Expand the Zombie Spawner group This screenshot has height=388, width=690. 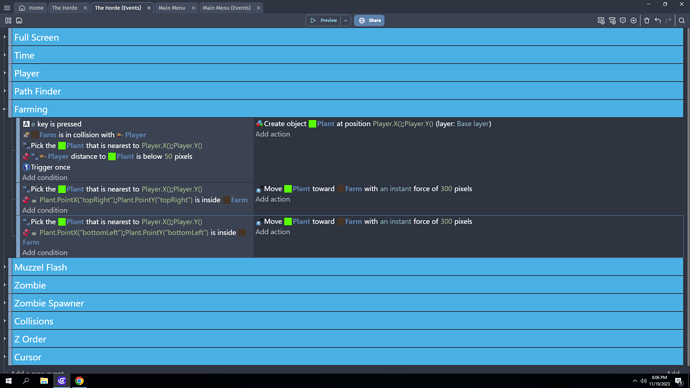click(x=5, y=303)
